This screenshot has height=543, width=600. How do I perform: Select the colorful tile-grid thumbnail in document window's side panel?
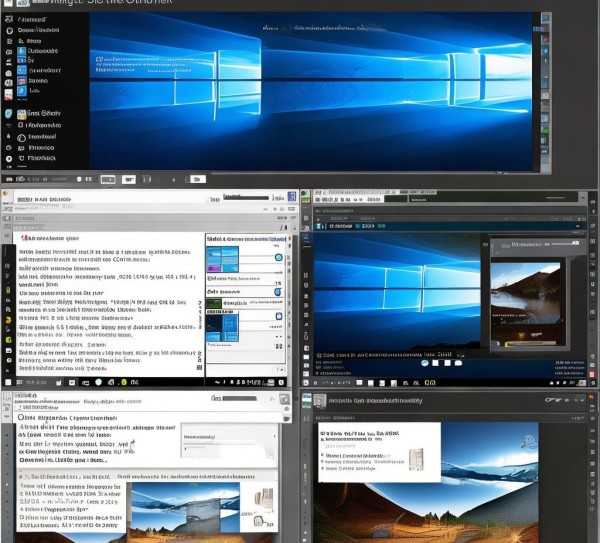(222, 259)
